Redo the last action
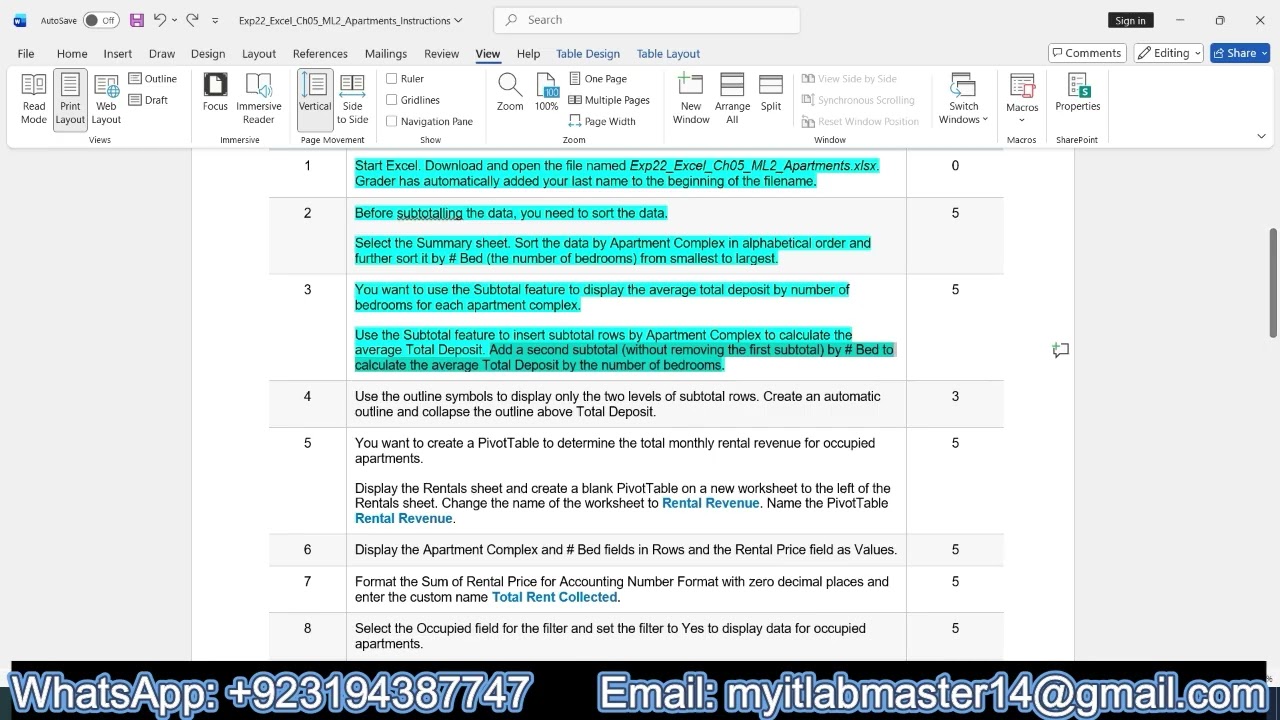The width and height of the screenshot is (1280, 720). [x=193, y=20]
